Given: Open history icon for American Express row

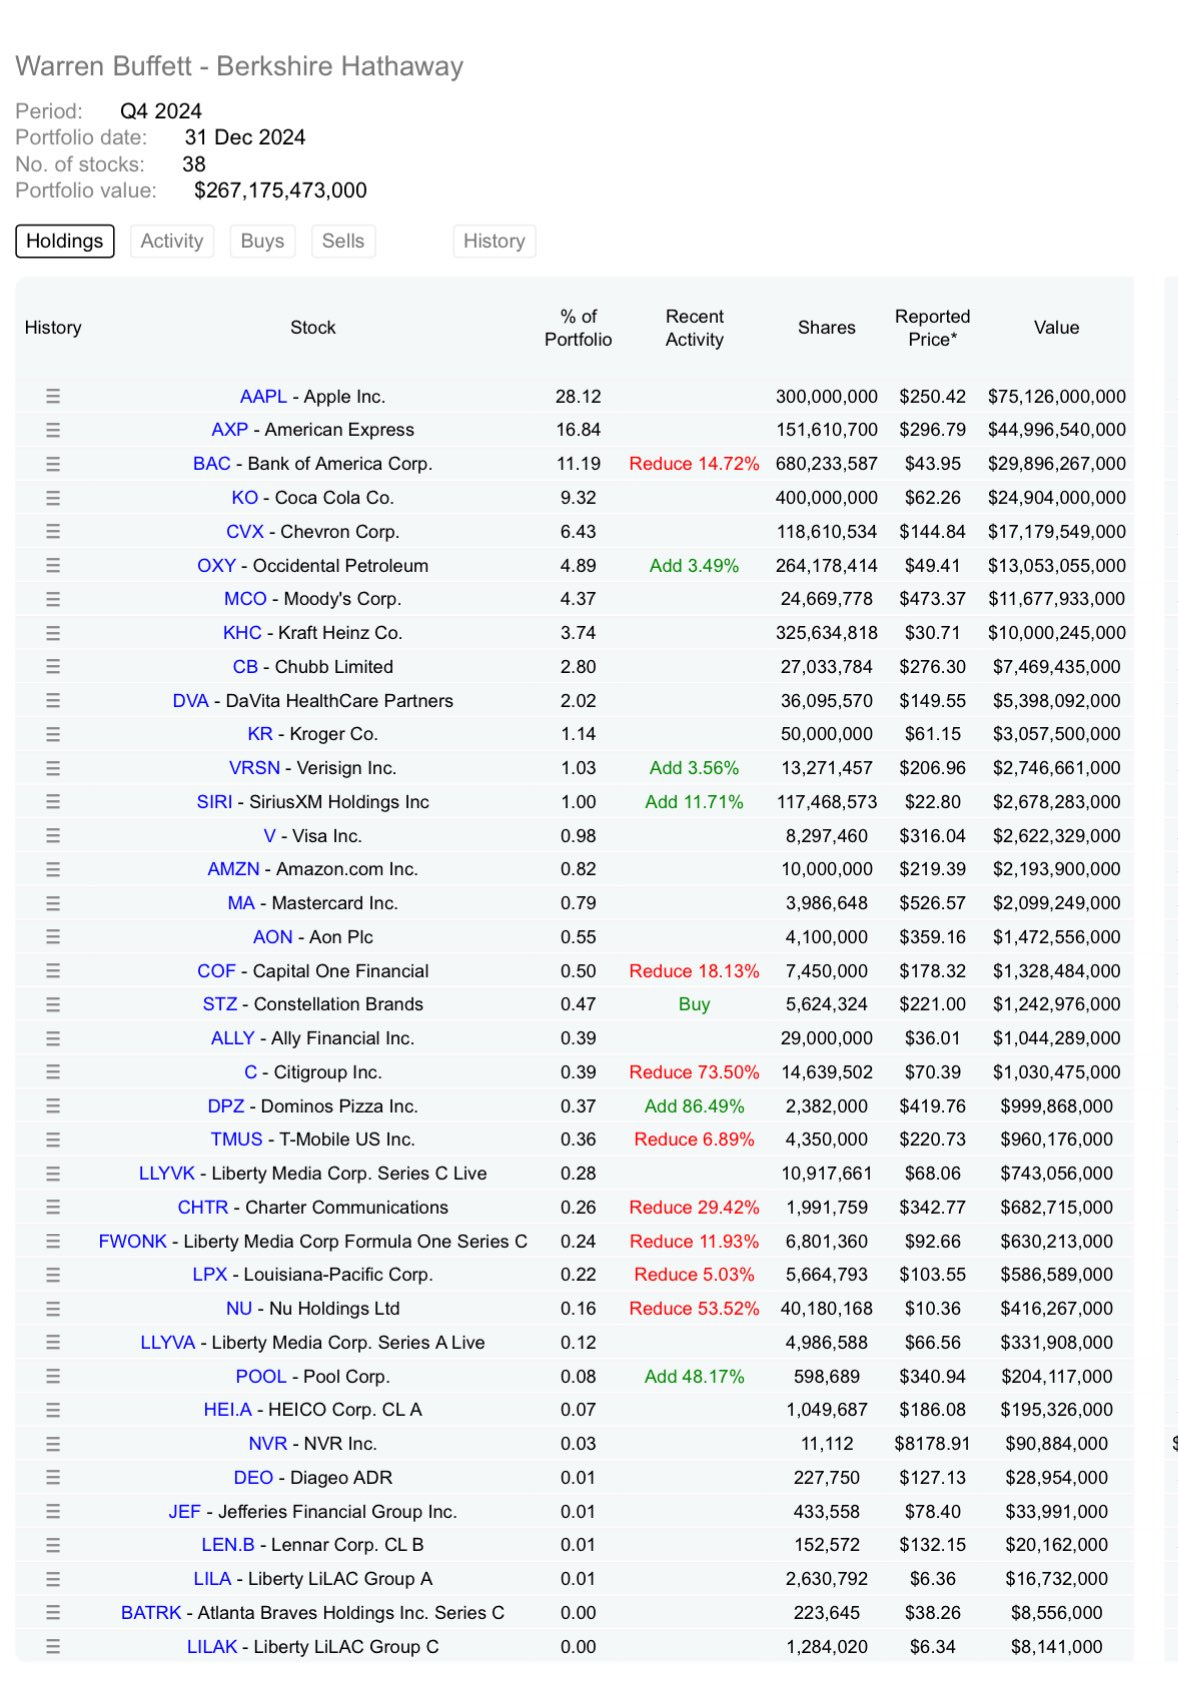Looking at the screenshot, I should pyautogui.click(x=53, y=430).
